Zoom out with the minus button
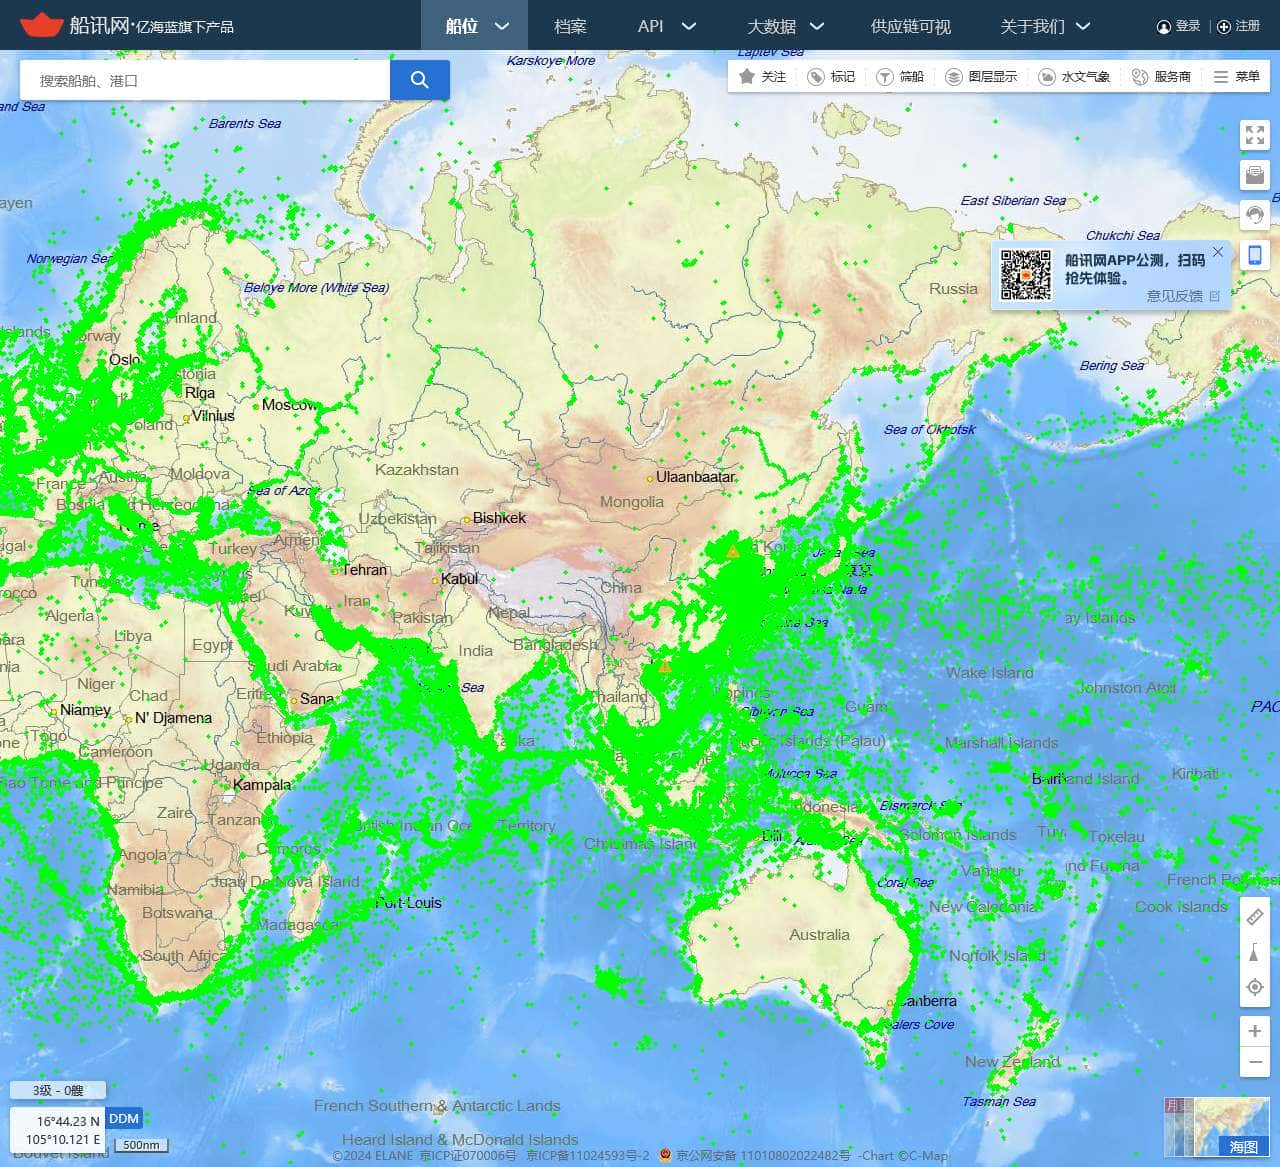The width and height of the screenshot is (1280, 1167). (1254, 1062)
